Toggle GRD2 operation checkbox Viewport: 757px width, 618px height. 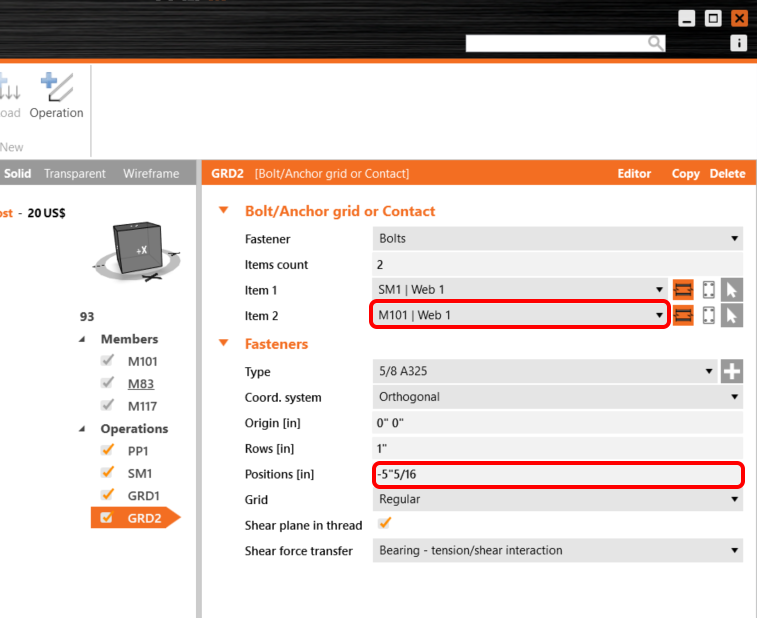click(106, 518)
